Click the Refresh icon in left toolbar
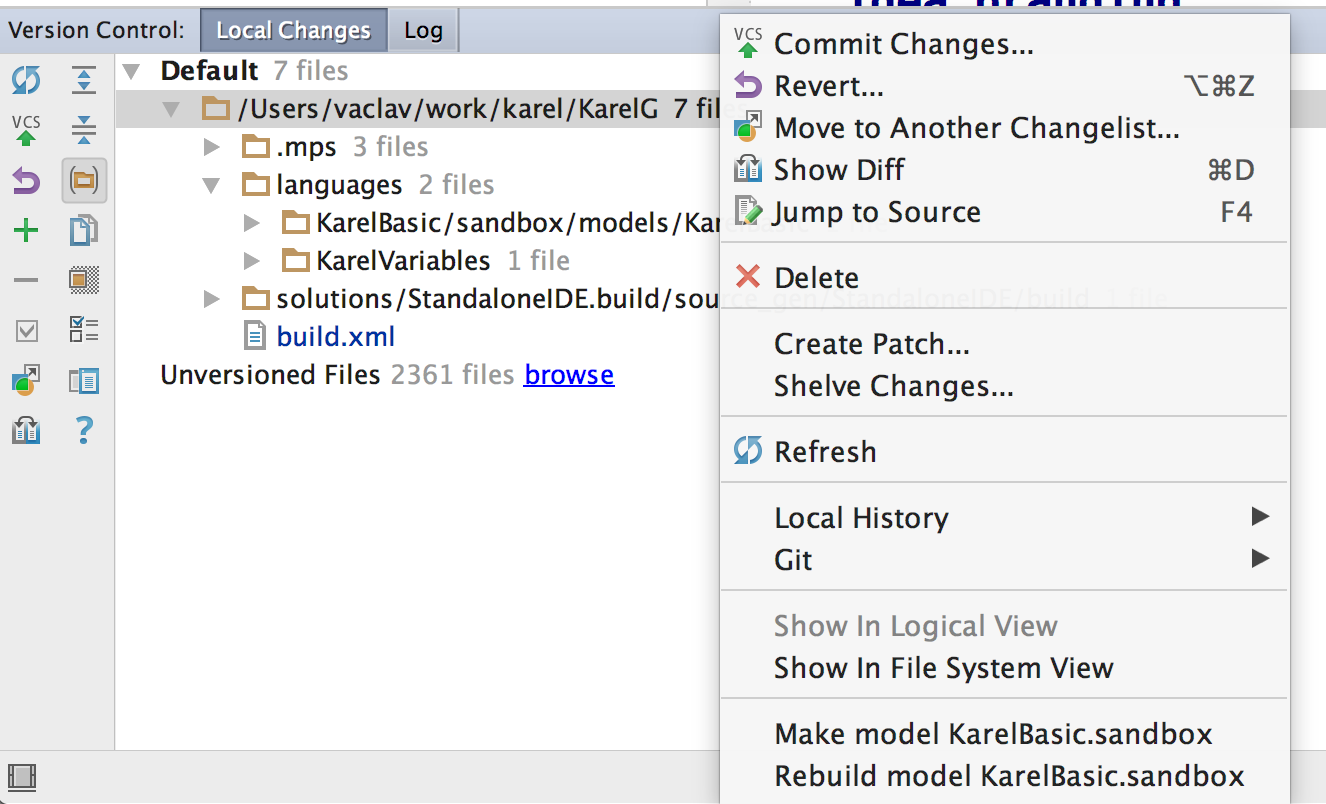This screenshot has height=804, width=1326. [x=26, y=80]
